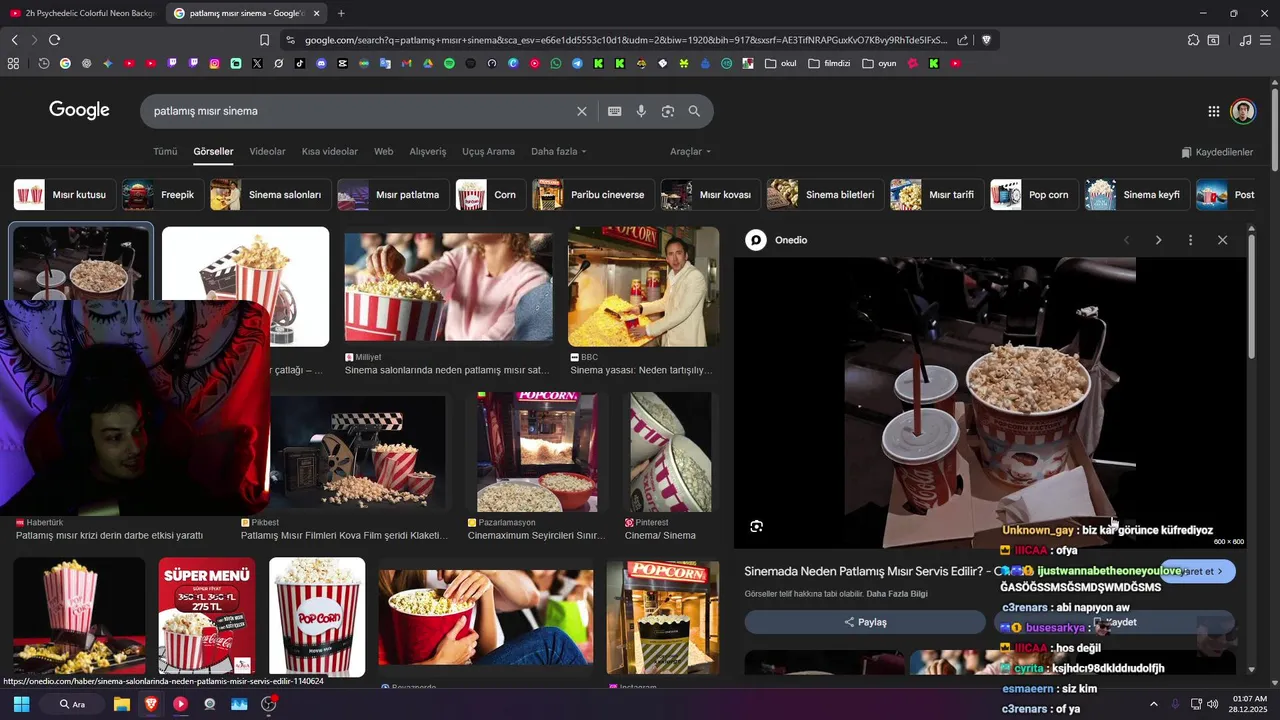Go back using the browser back arrow
Screen dimensions: 1280x720
click(14, 40)
